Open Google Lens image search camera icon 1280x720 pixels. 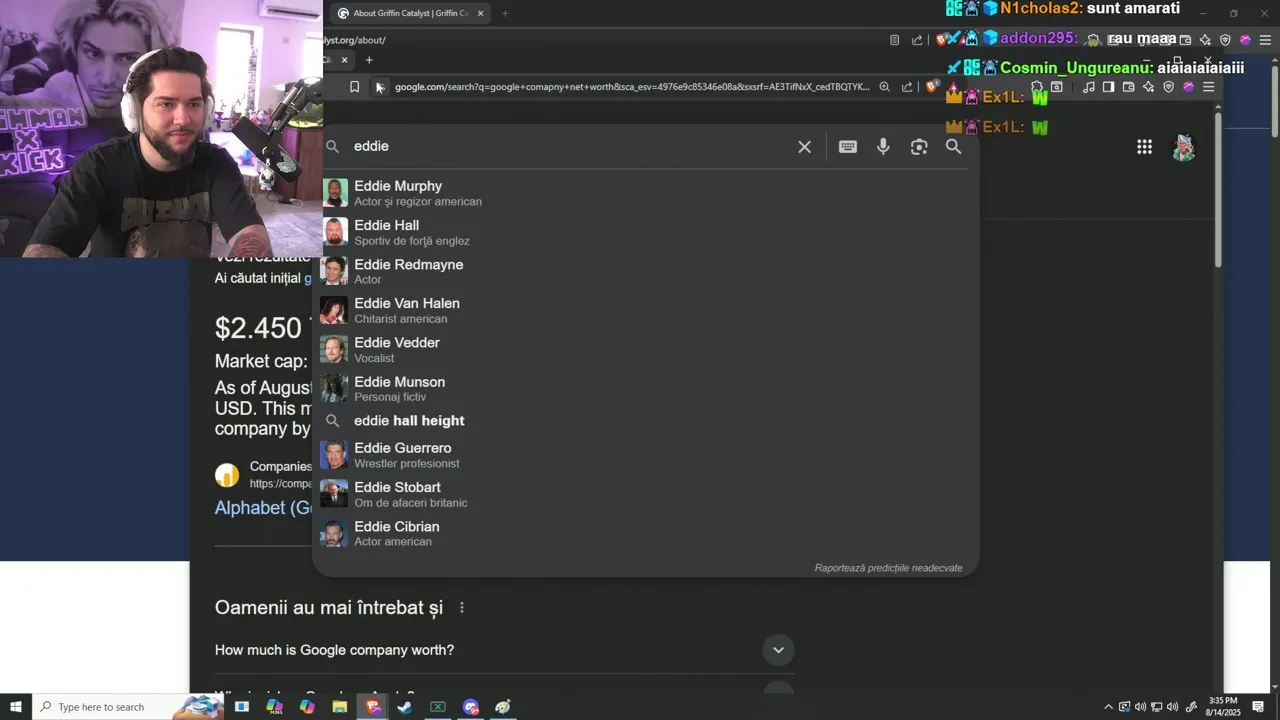tap(919, 147)
